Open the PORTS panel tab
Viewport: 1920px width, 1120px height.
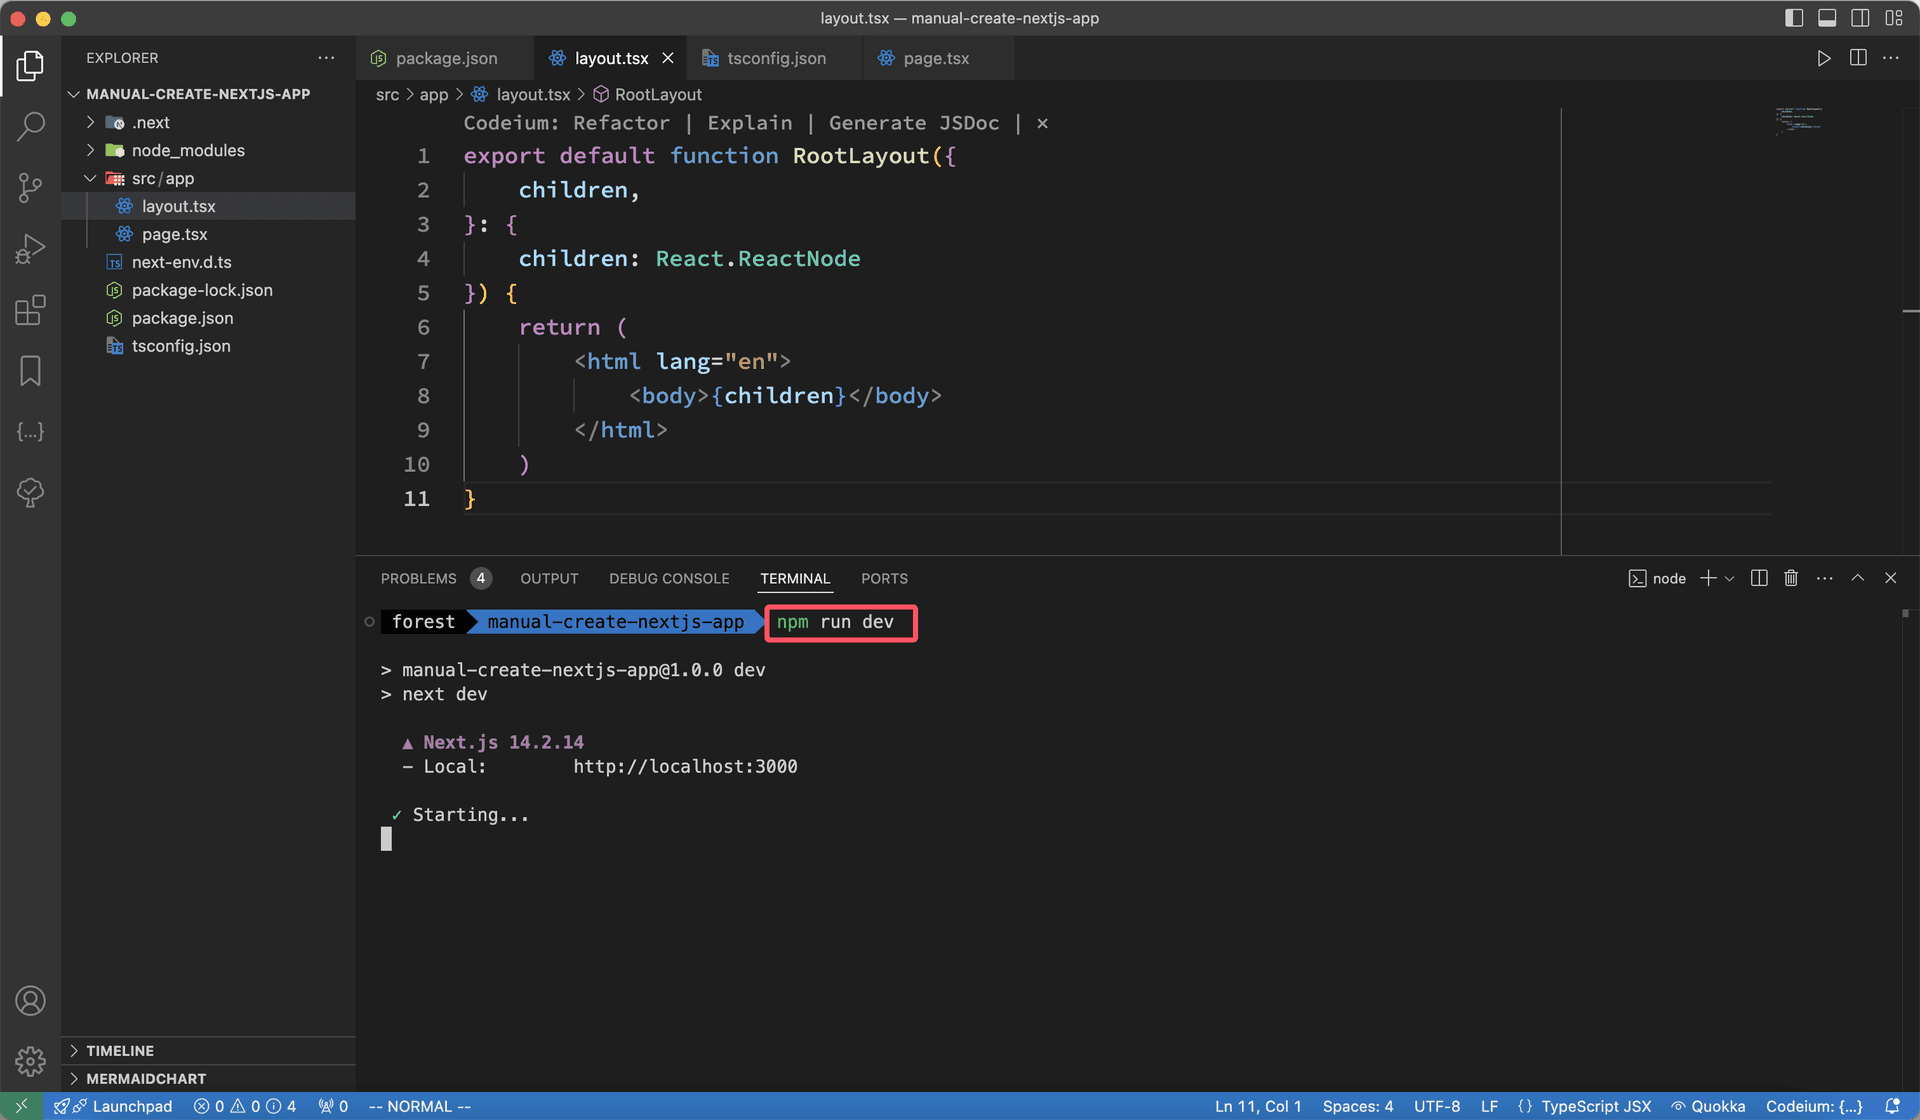coord(884,578)
